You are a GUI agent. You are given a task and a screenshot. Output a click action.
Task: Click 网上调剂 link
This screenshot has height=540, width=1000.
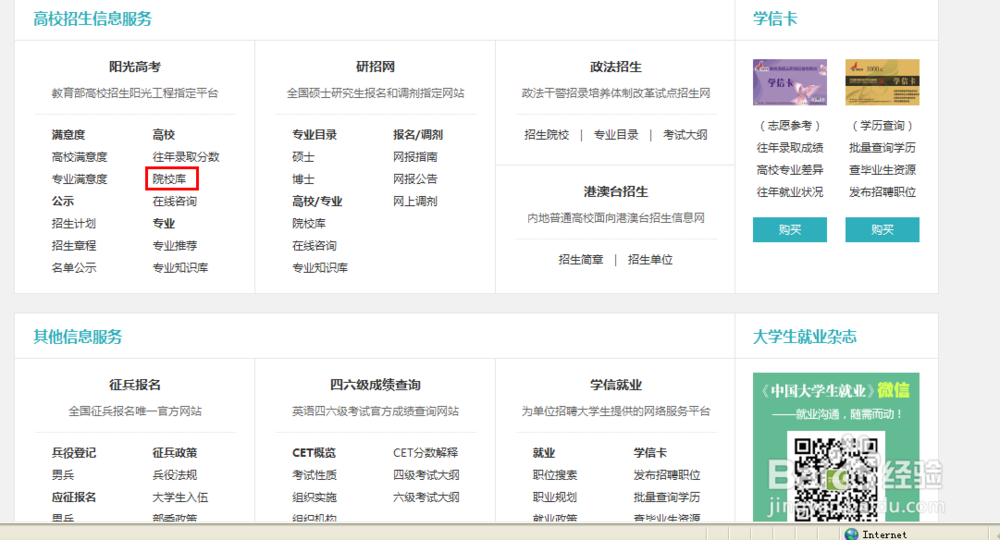click(x=415, y=201)
